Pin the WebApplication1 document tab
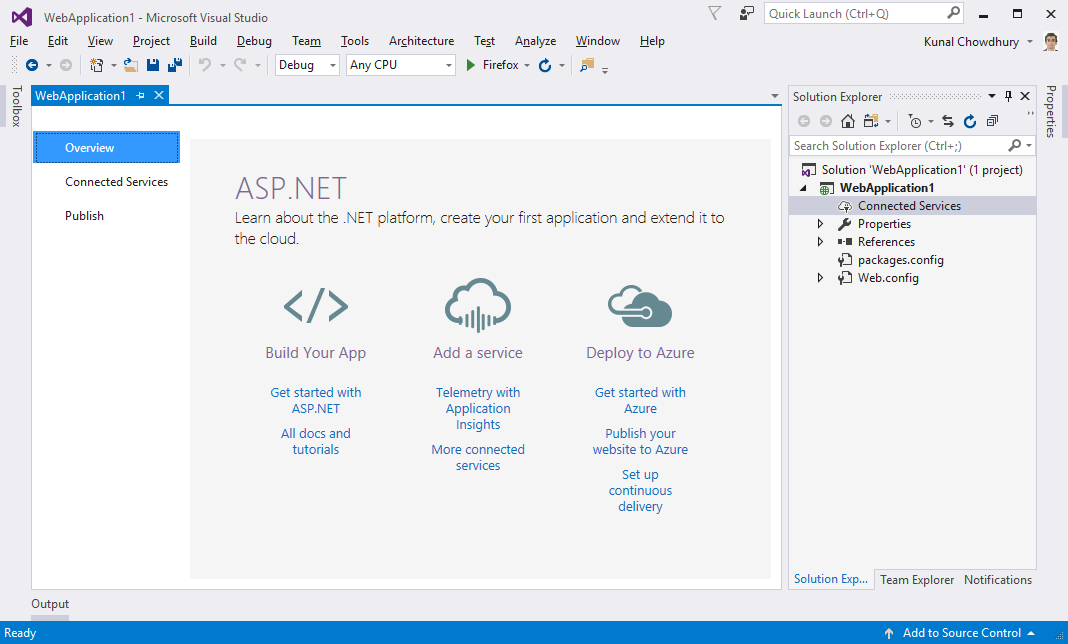This screenshot has width=1068, height=644. click(140, 96)
